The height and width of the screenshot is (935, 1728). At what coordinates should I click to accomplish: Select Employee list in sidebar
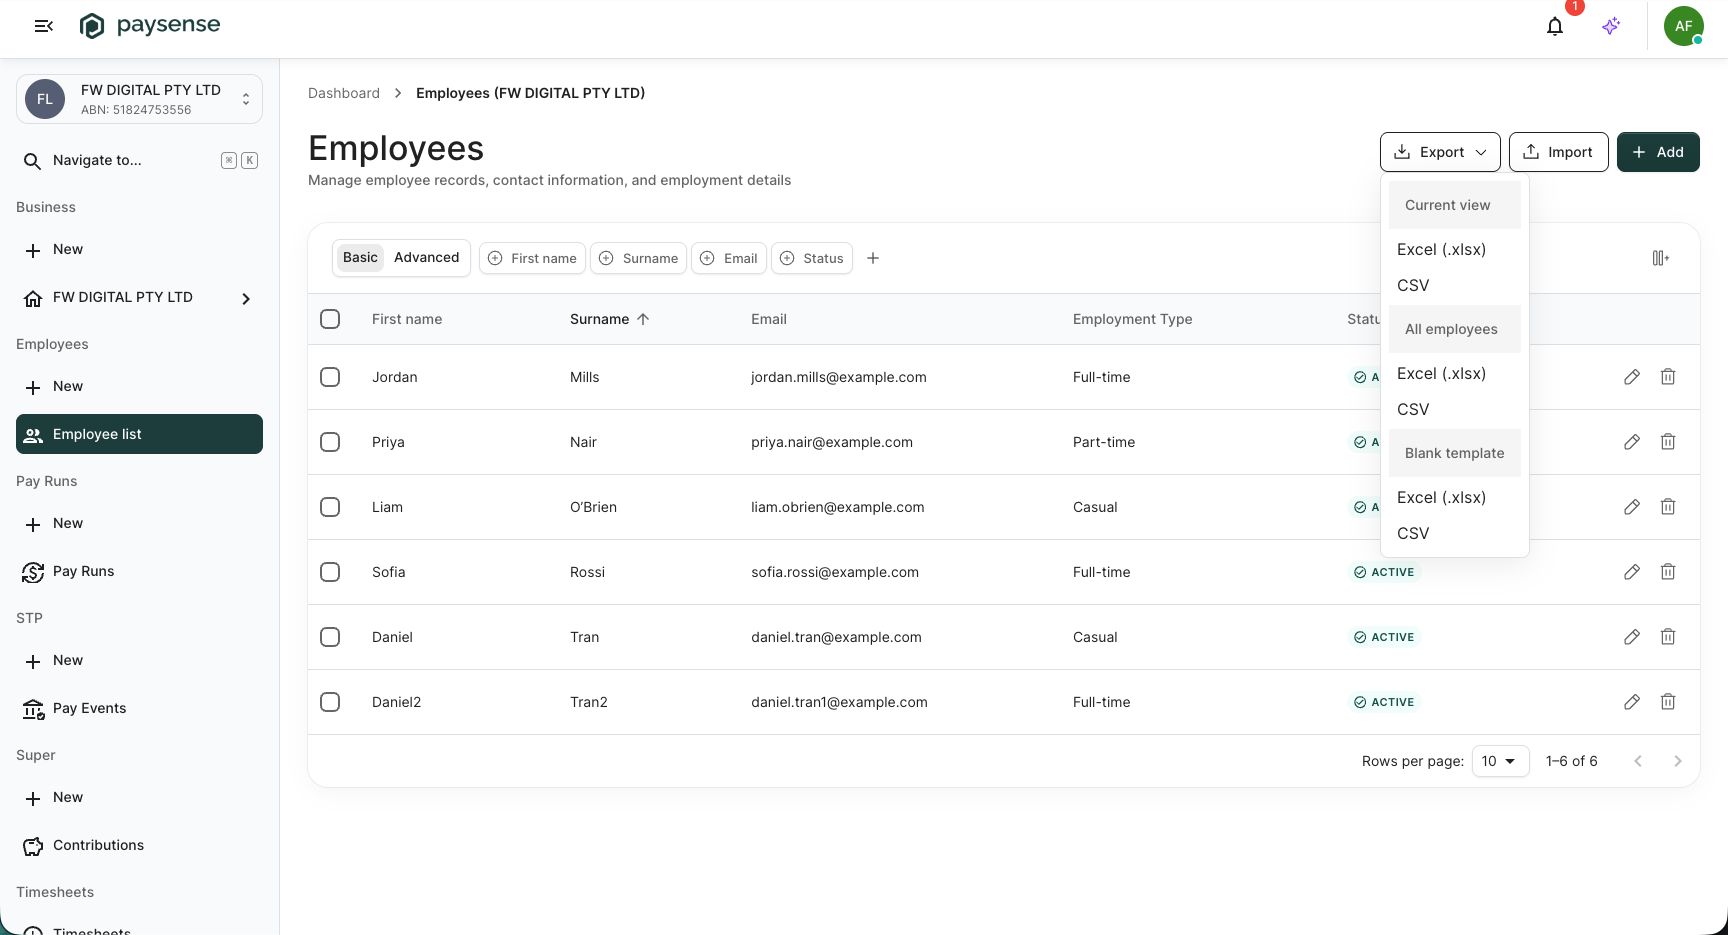click(139, 434)
